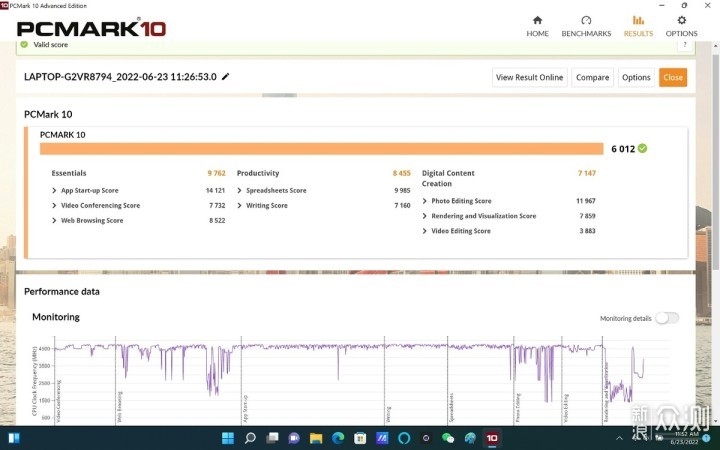
Task: Open taskbar Search magnifier
Action: [x=250, y=438]
